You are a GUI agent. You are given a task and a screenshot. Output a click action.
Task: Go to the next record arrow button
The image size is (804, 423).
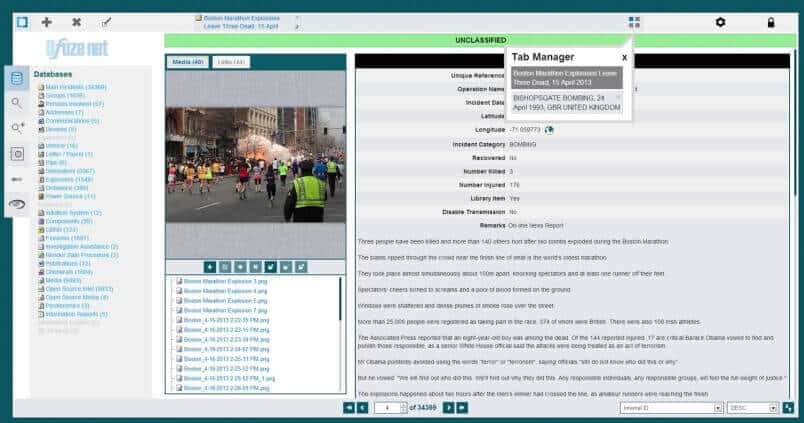[449, 408]
